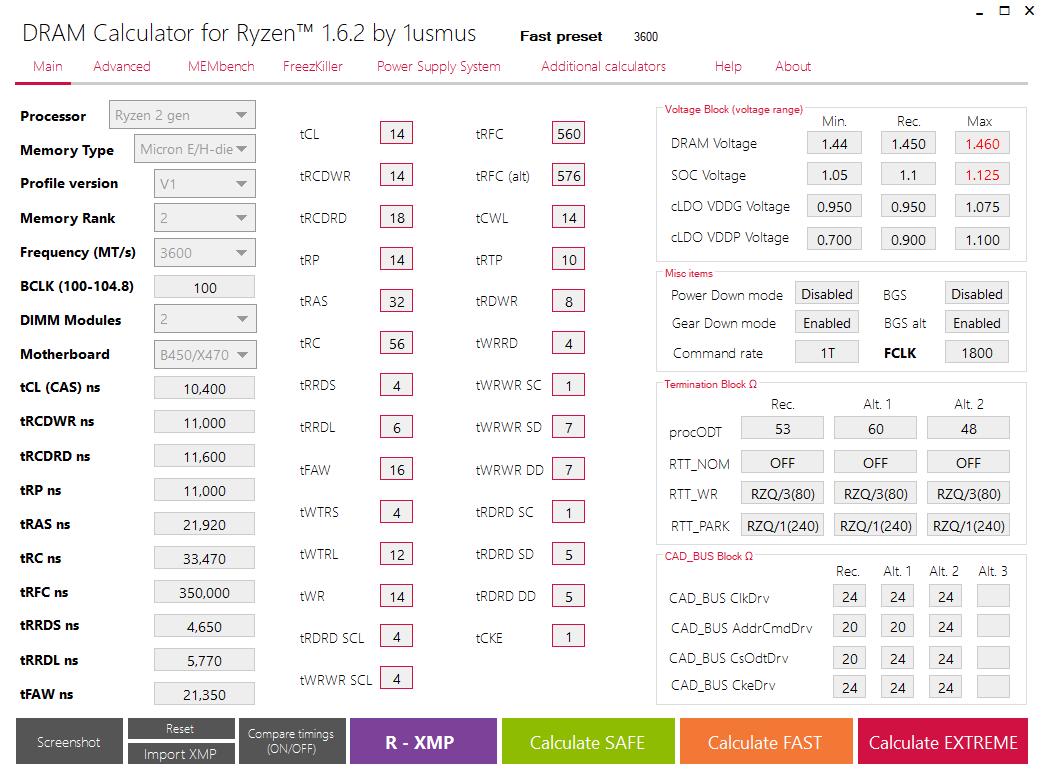Screen dimensions: 1041x781
Task: Click the BGS Disabled field
Action: pyautogui.click(x=977, y=294)
